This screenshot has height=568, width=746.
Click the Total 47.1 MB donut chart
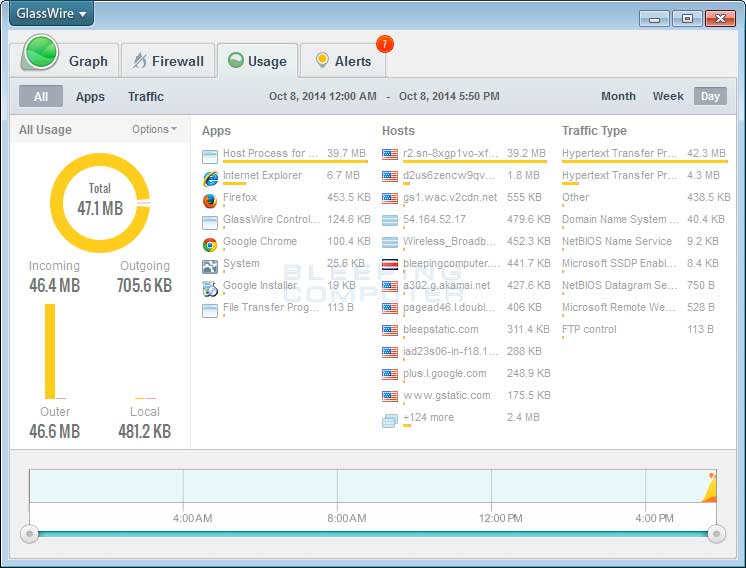(x=100, y=203)
